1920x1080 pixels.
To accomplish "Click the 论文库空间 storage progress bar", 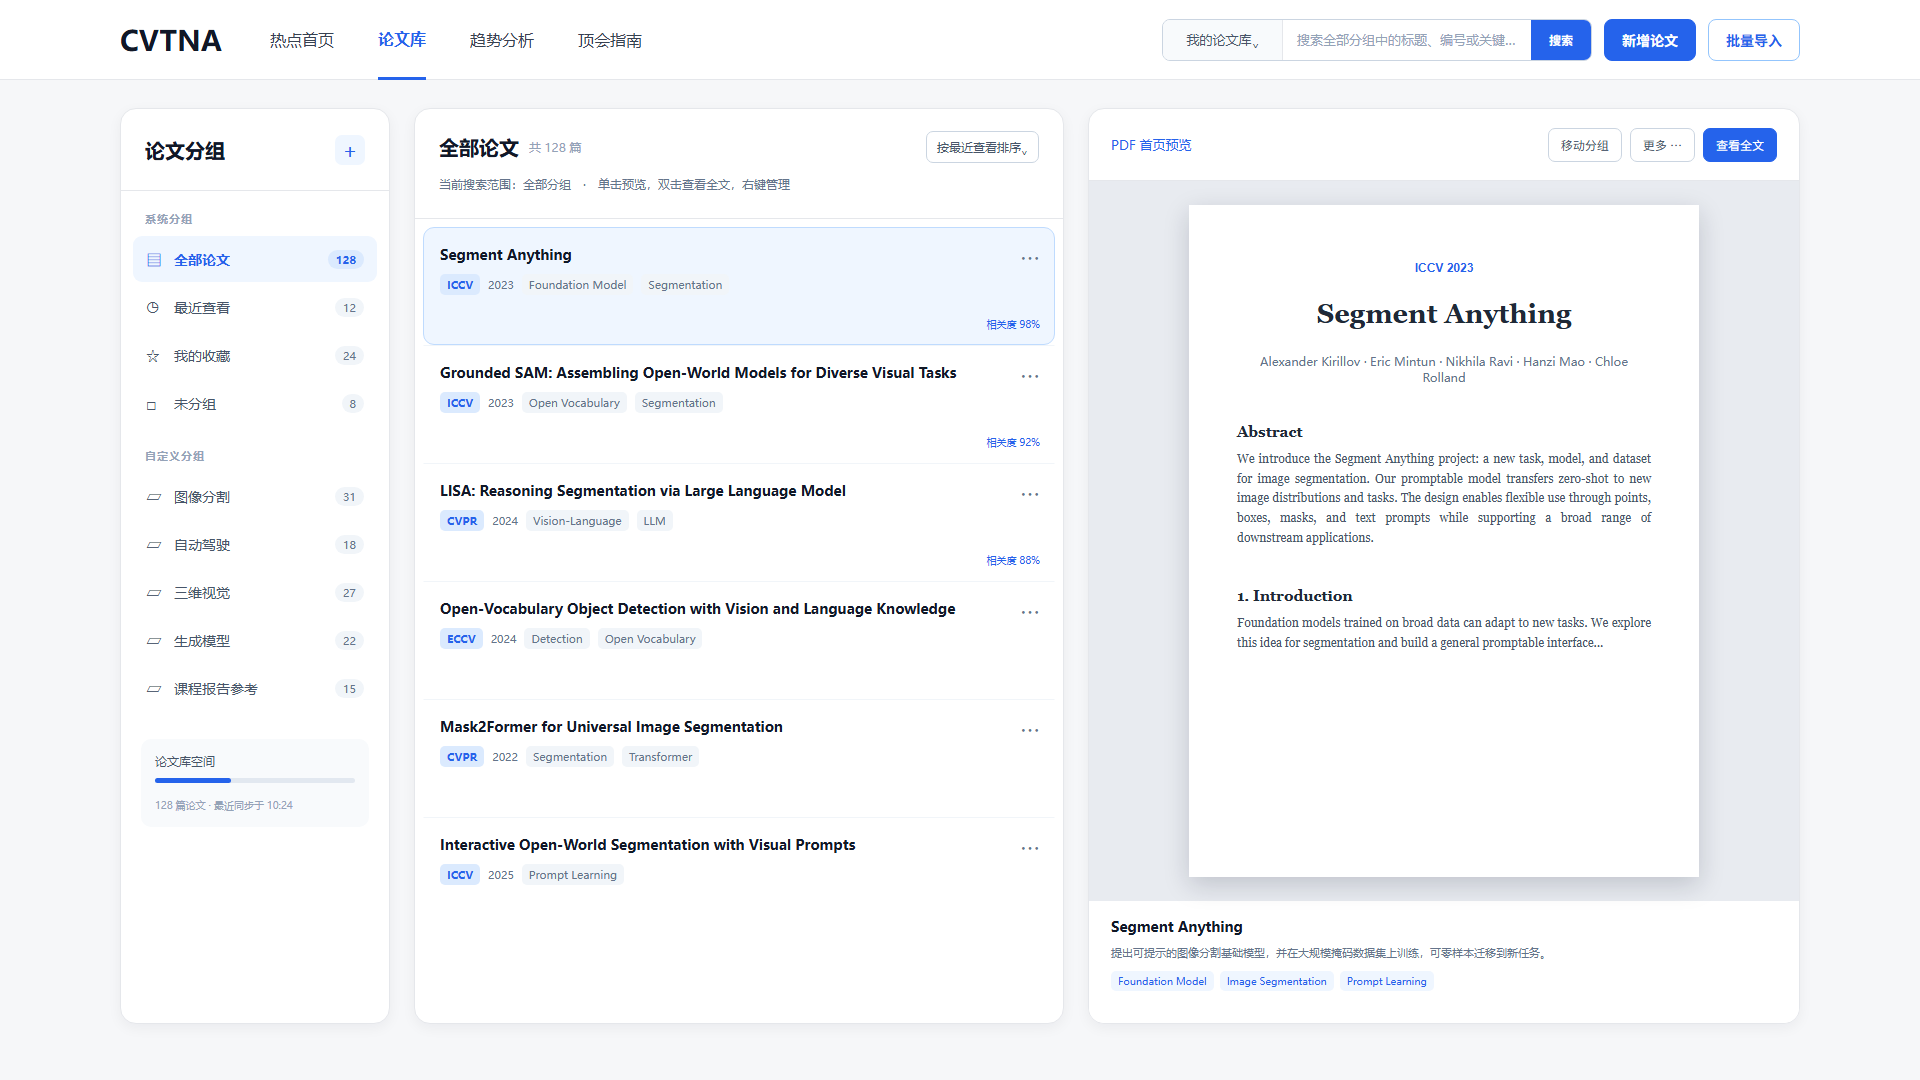I will coord(255,780).
